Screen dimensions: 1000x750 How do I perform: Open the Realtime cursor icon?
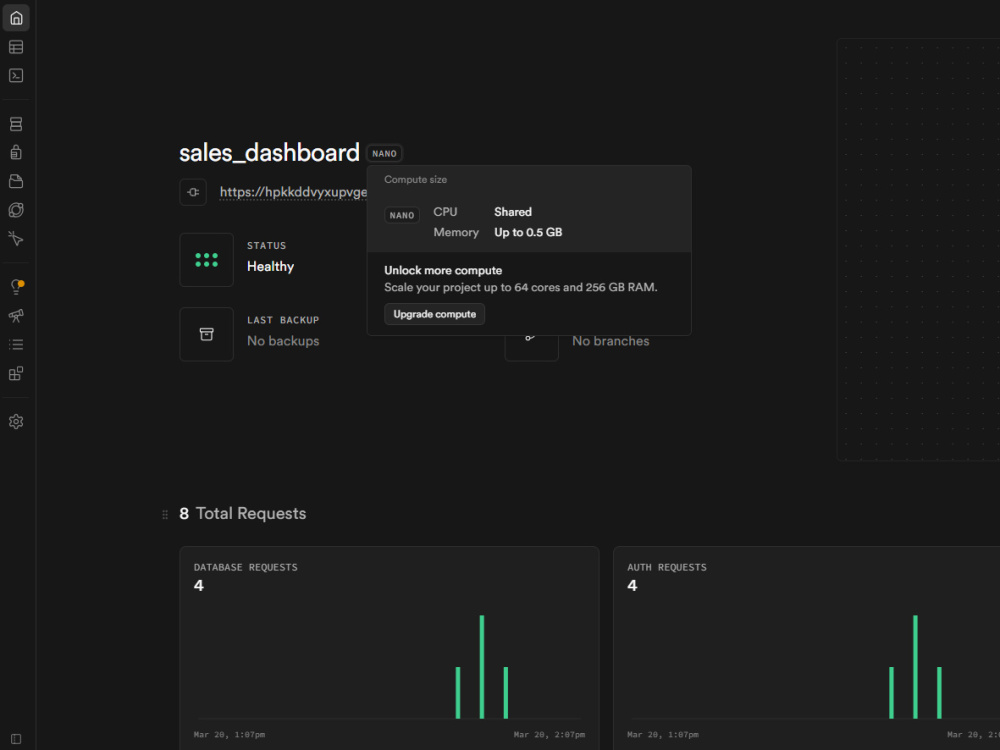pyautogui.click(x=16, y=239)
